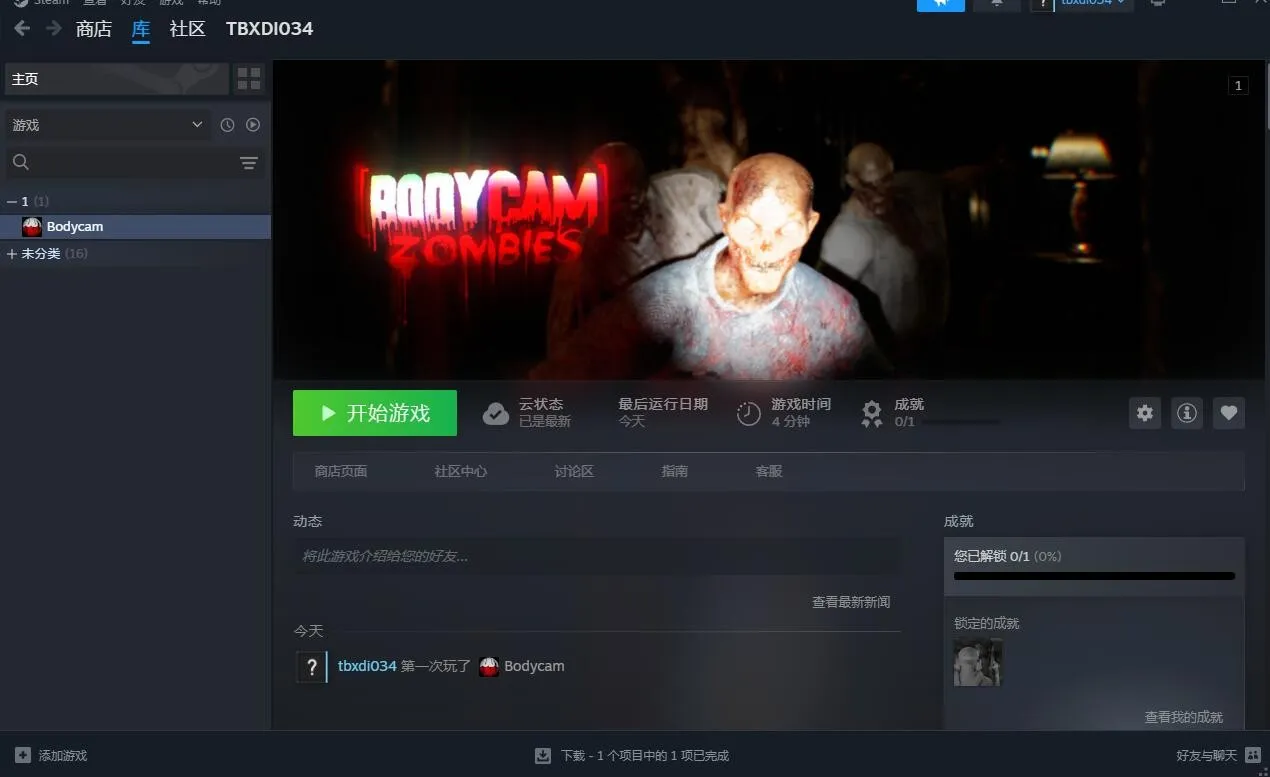Open the 游戏 category dropdown
This screenshot has width=1270, height=777.
click(x=107, y=125)
